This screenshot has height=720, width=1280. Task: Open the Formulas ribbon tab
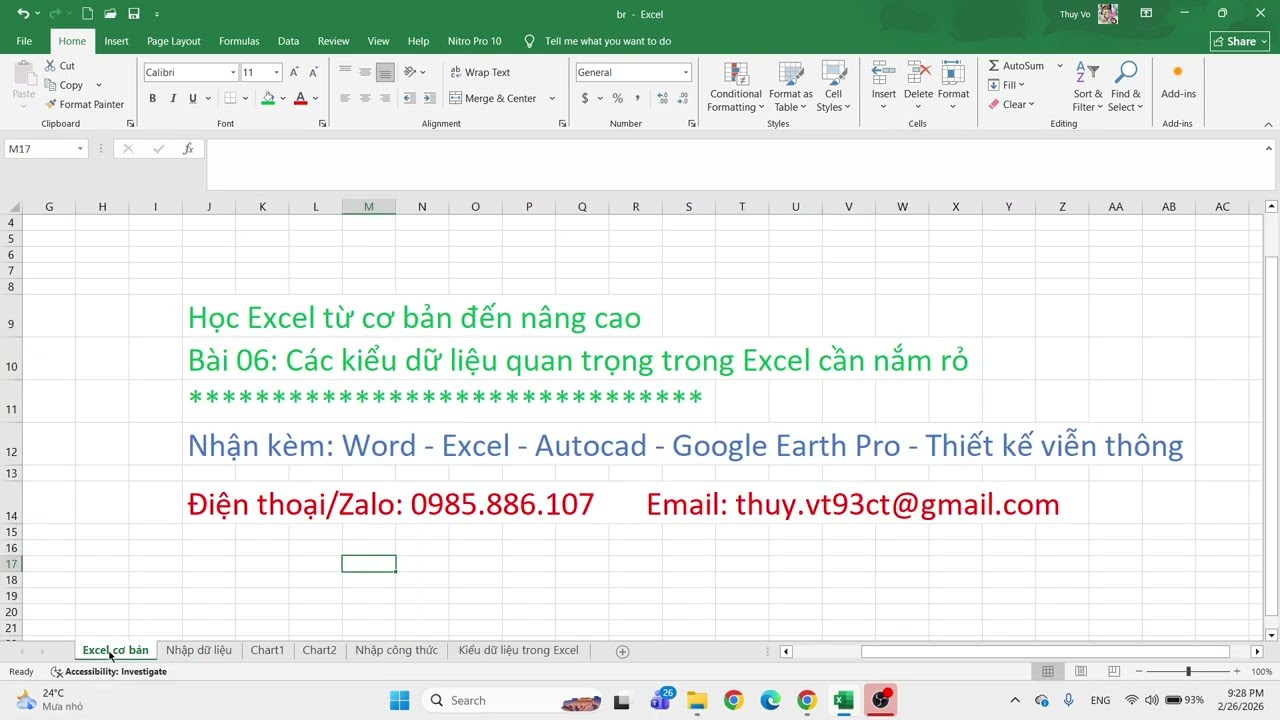pos(239,41)
